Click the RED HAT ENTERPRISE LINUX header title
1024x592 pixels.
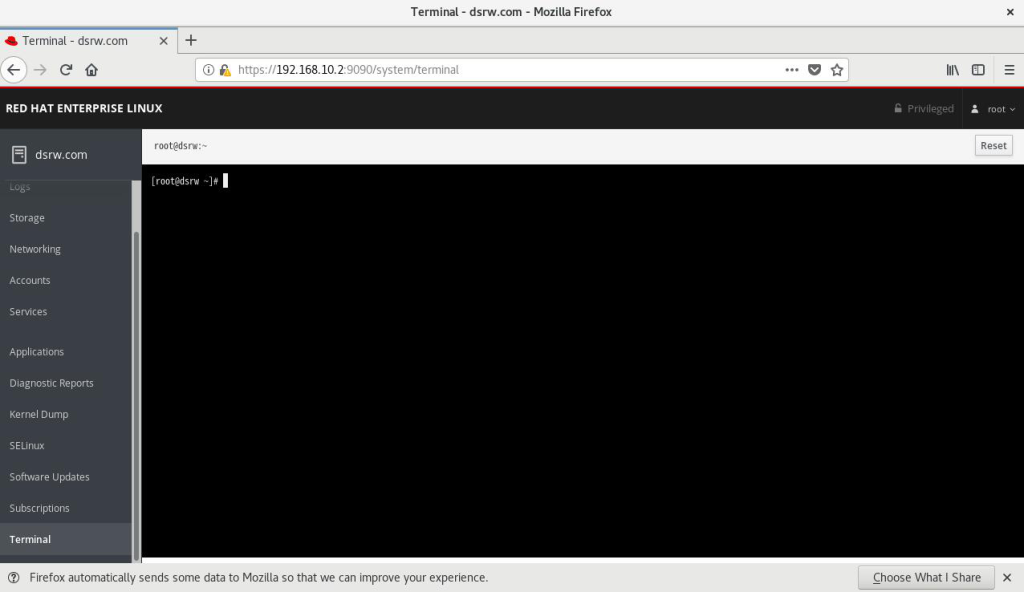[84, 108]
